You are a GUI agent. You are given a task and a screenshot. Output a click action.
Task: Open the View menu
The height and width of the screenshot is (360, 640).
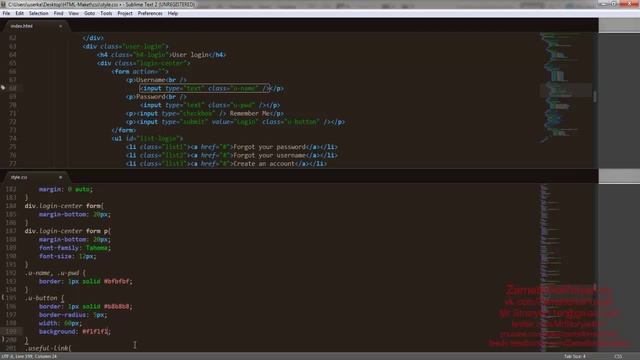[x=73, y=13]
